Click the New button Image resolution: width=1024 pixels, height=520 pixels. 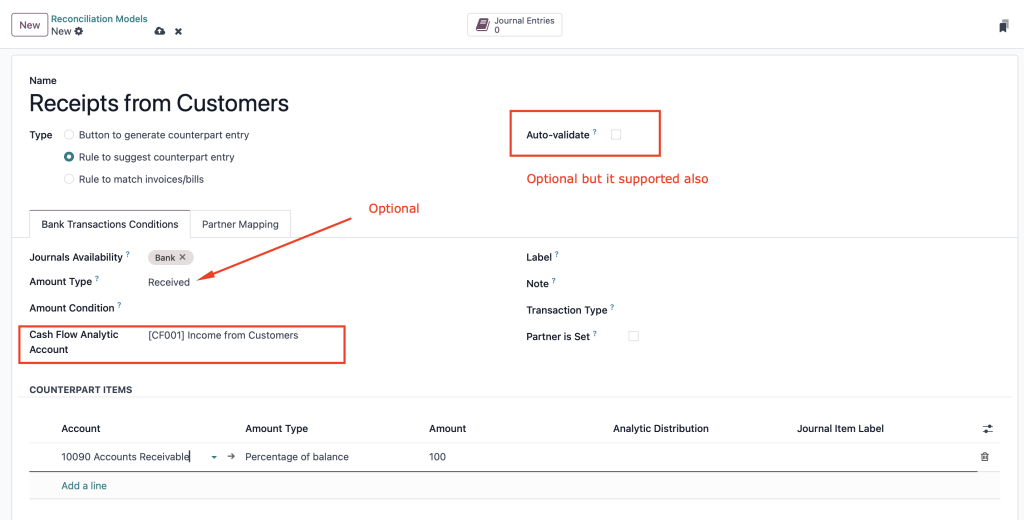point(29,25)
